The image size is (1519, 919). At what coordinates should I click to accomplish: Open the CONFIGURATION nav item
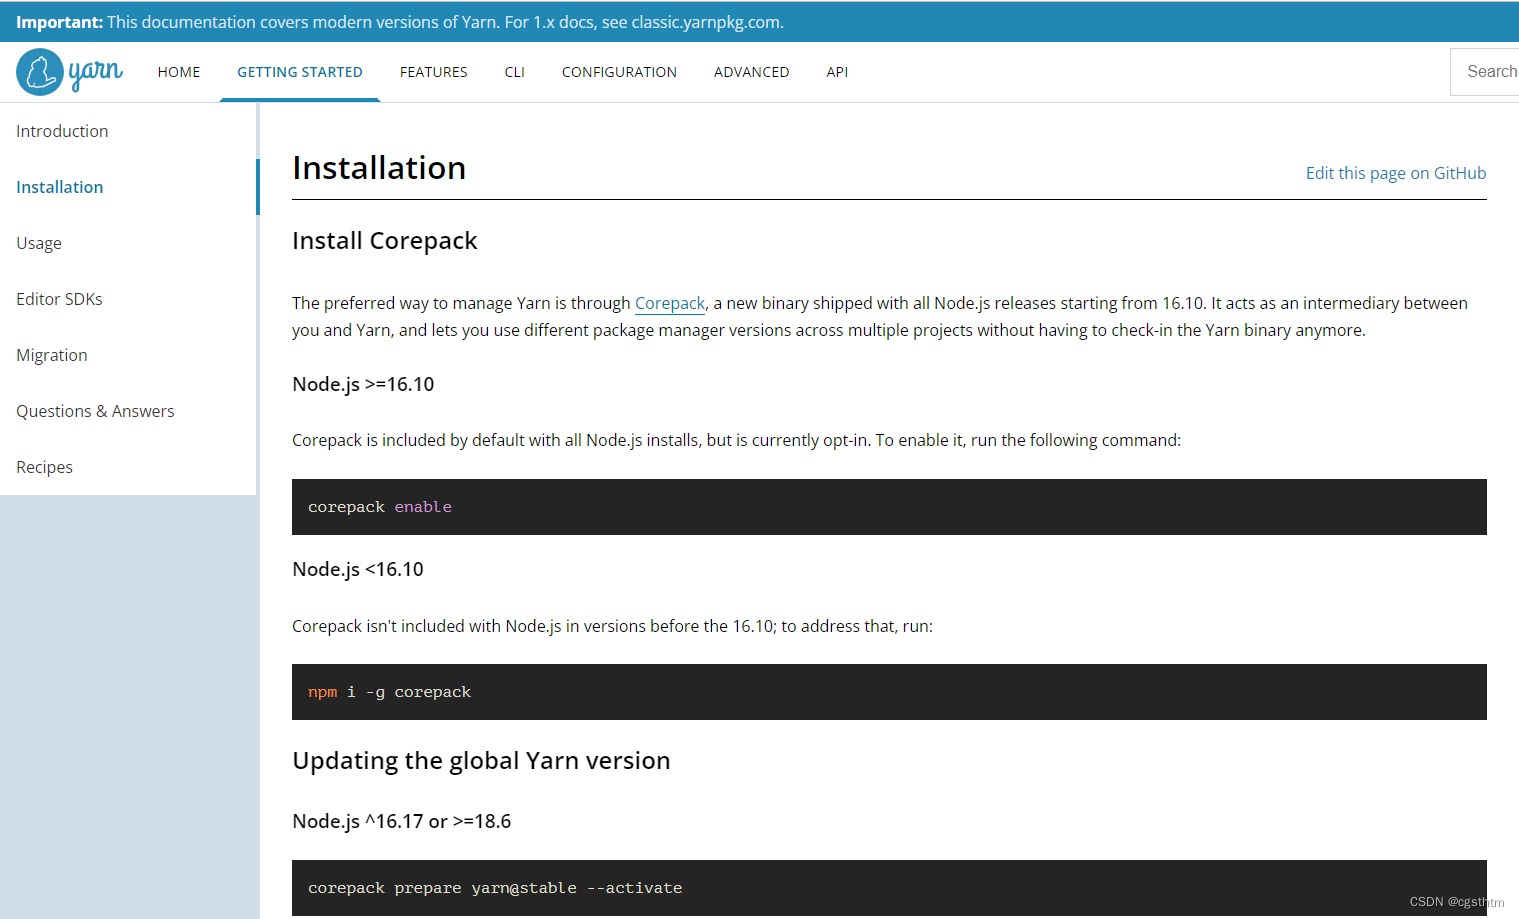pyautogui.click(x=619, y=72)
